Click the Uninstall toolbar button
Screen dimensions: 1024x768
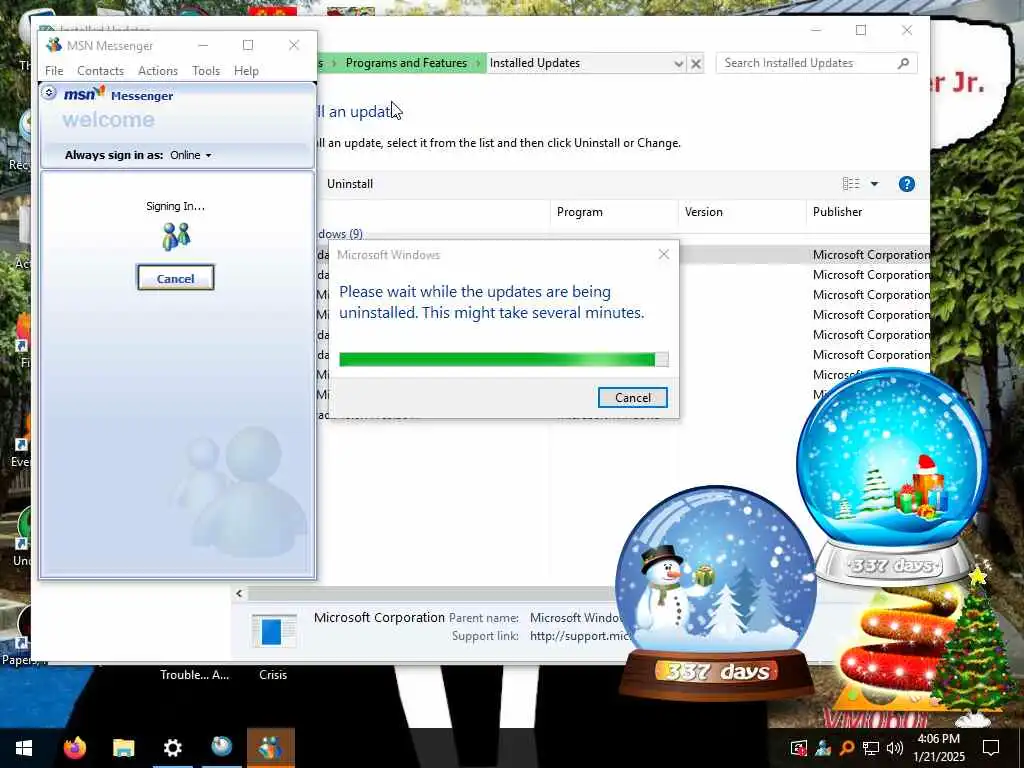click(349, 184)
